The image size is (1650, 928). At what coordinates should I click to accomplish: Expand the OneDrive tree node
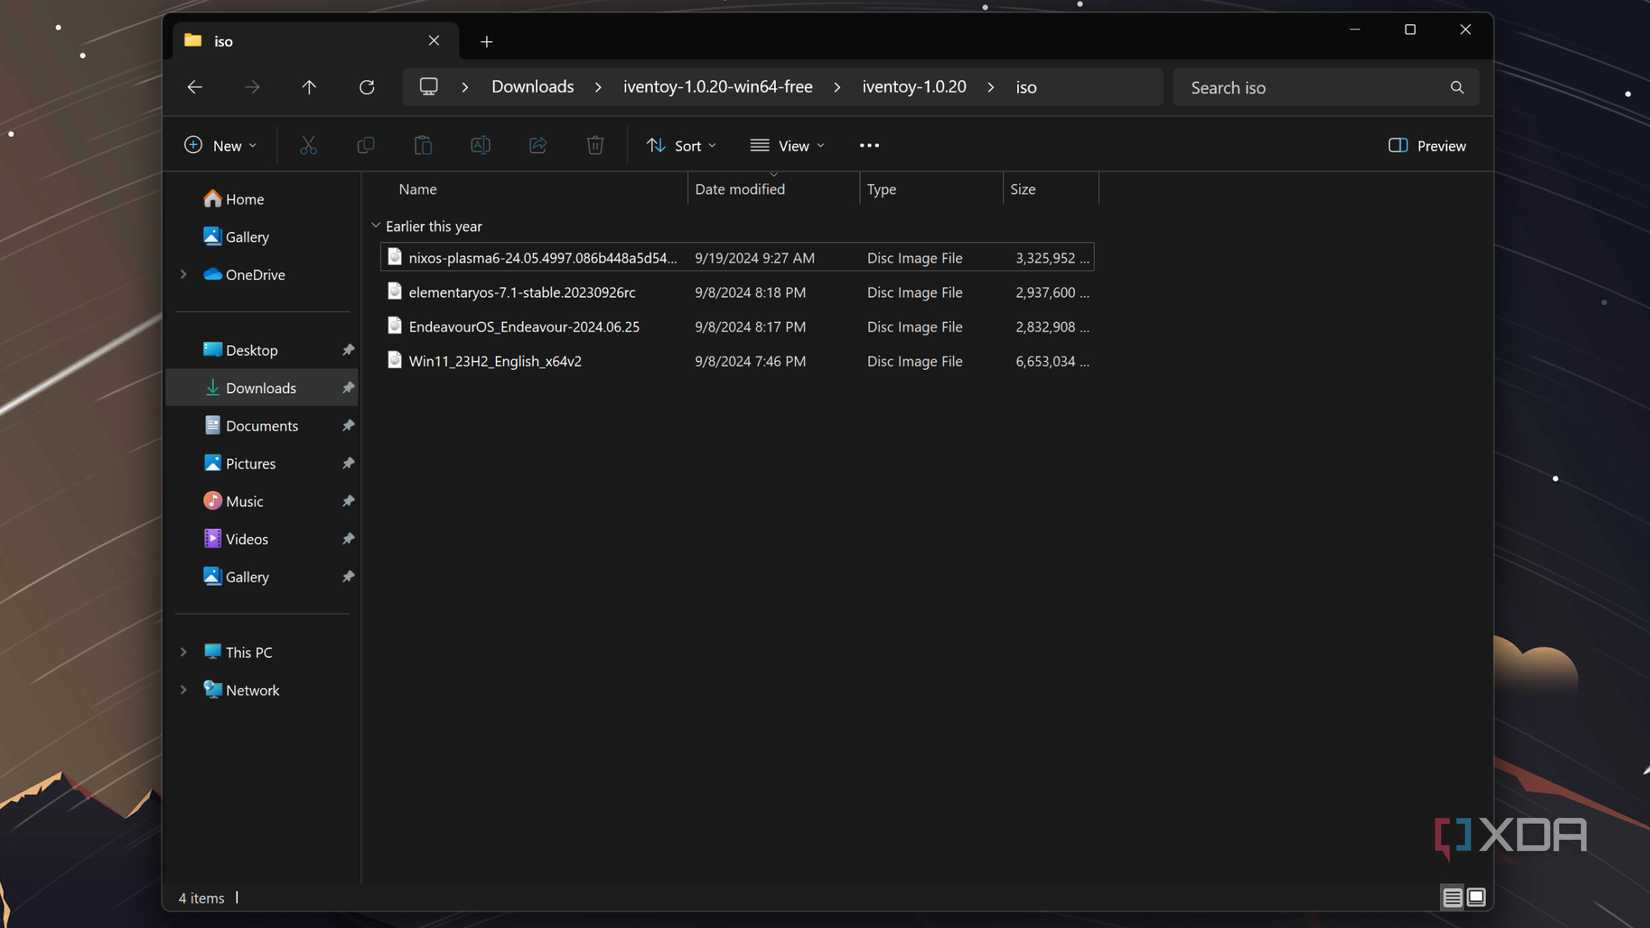(x=184, y=274)
